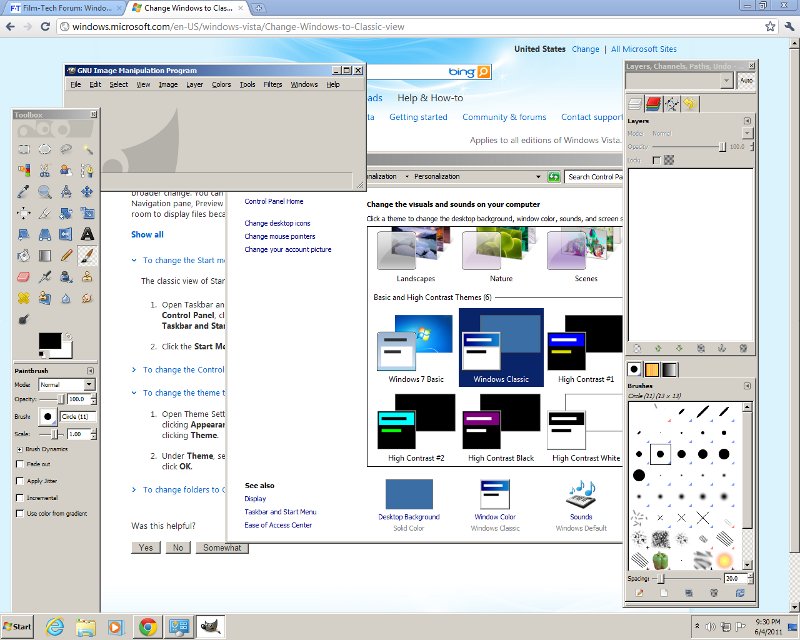Click the Yes helpful button
The width and height of the screenshot is (800, 640).
[x=145, y=548]
